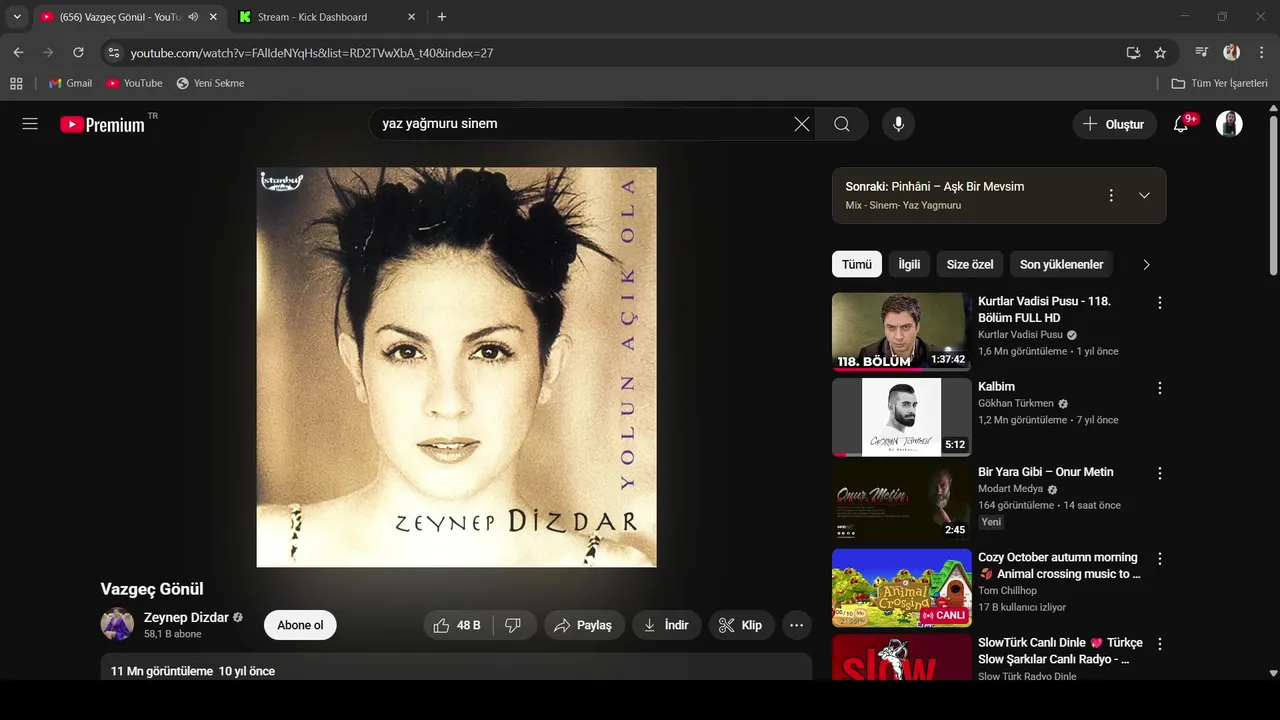Open options for SlowTürk Canlı Dinle video
The width and height of the screenshot is (1280, 720).
[x=1160, y=644]
